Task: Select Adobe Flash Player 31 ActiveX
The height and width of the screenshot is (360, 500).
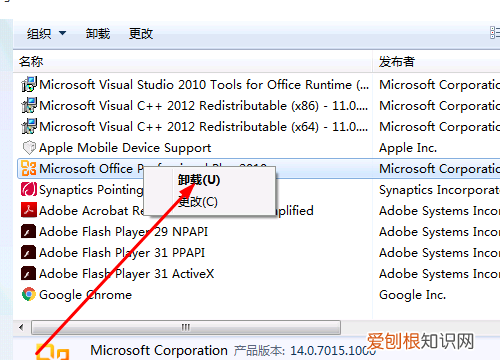Action: click(x=126, y=274)
